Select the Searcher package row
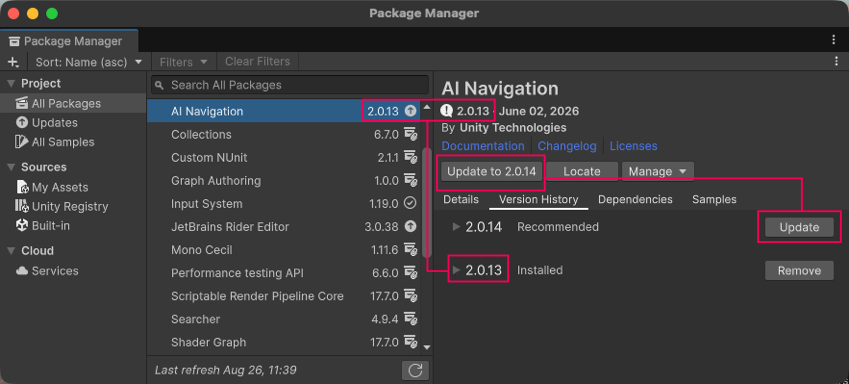 point(283,319)
